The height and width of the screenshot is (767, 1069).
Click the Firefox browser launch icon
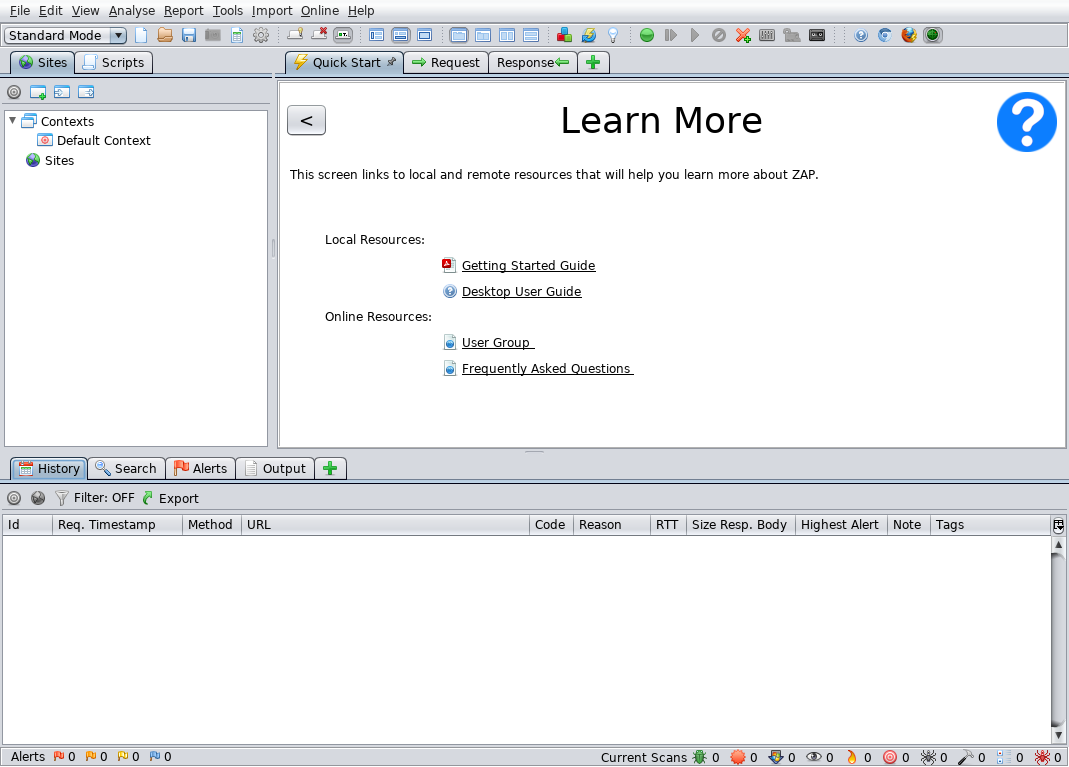point(909,35)
